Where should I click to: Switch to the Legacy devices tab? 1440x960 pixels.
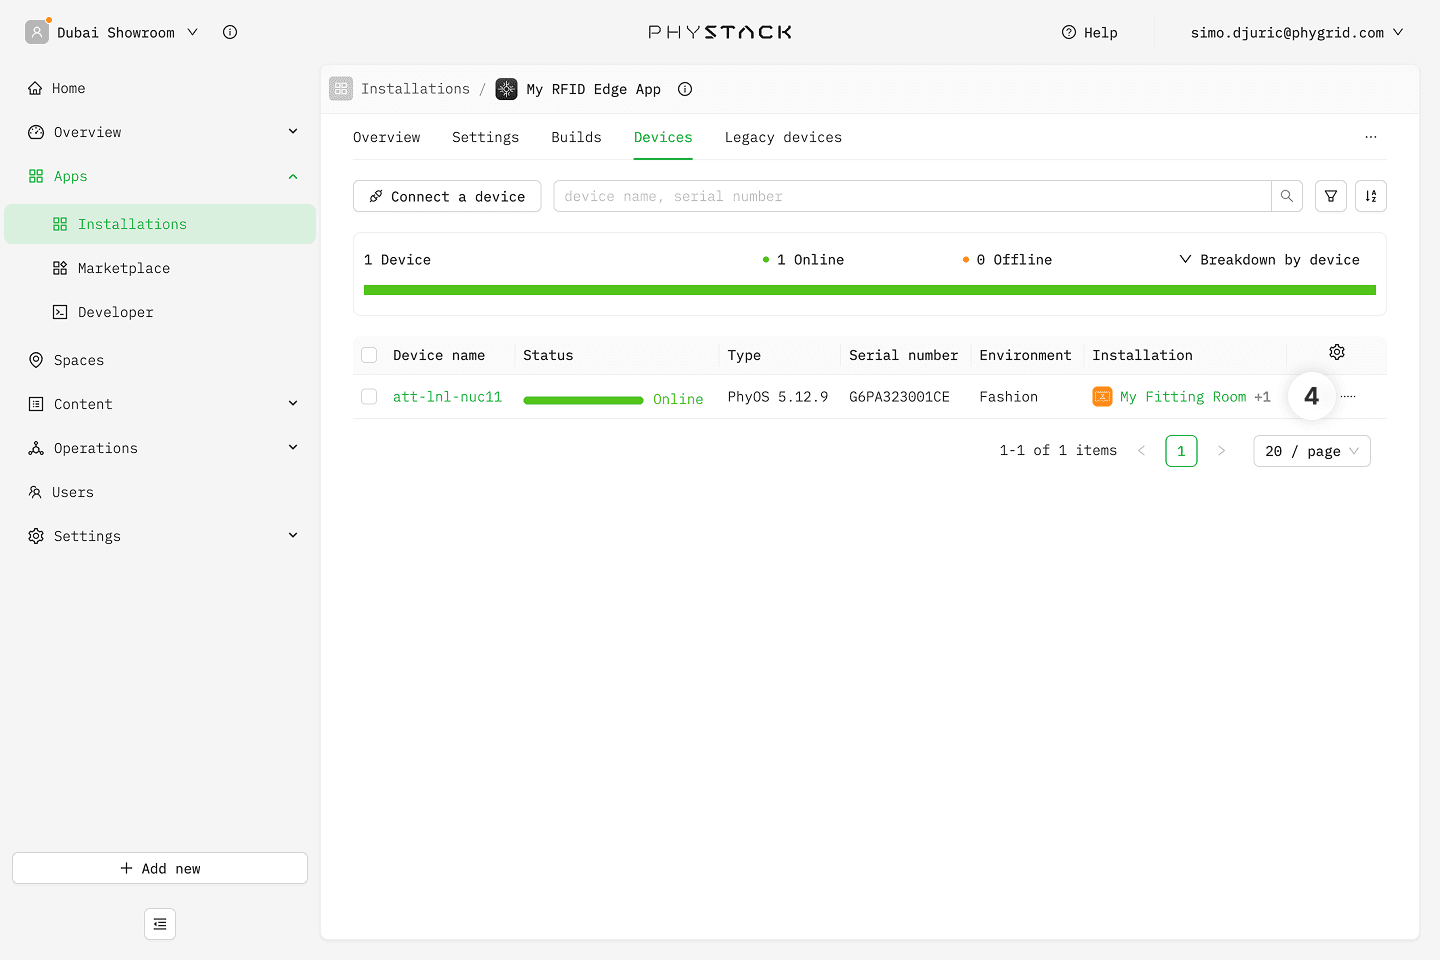(x=783, y=137)
